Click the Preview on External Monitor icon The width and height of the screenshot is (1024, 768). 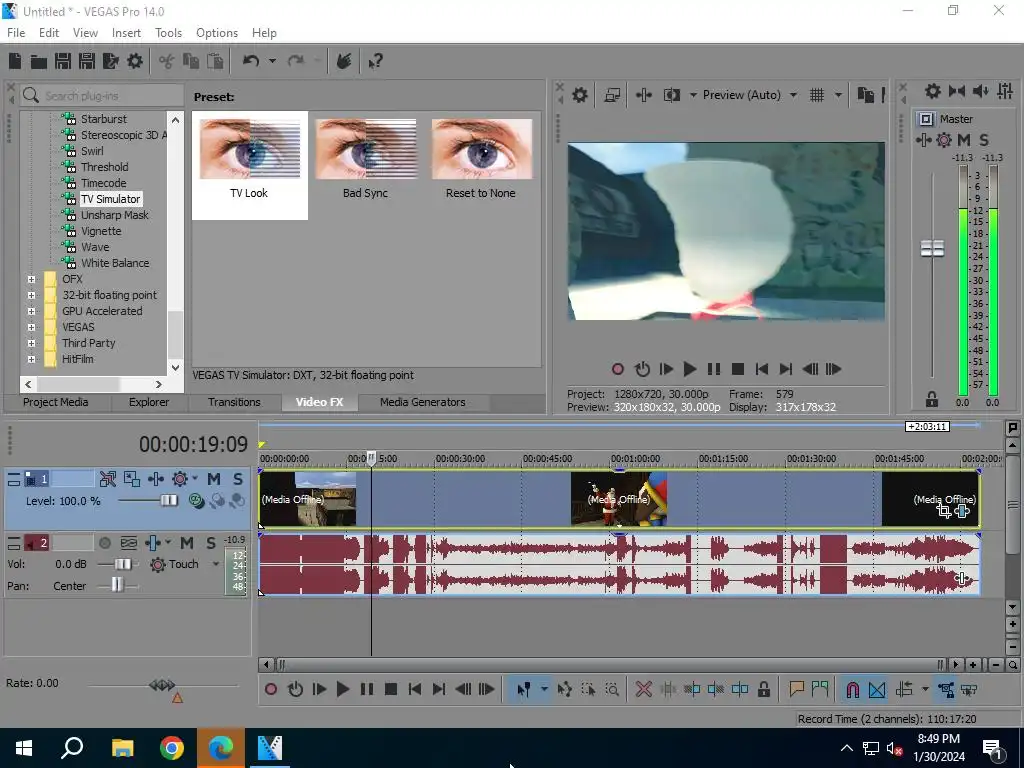click(x=612, y=95)
